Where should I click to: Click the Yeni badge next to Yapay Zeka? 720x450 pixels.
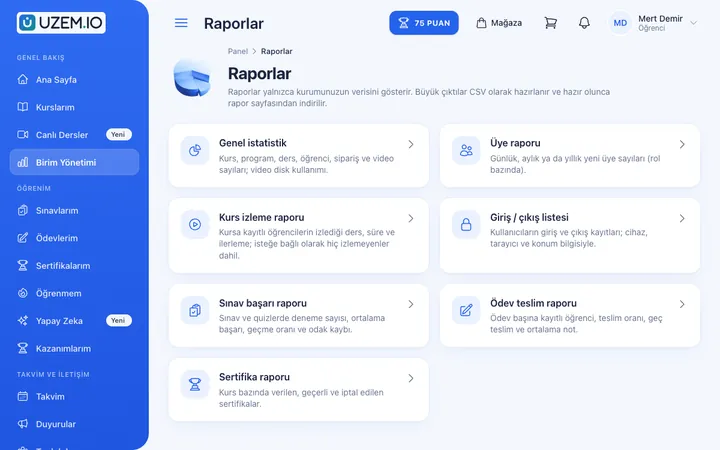pyautogui.click(x=118, y=320)
